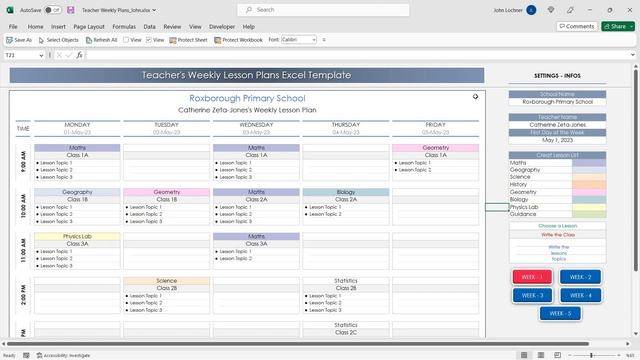Open the Page Layout tab
This screenshot has height=360, width=640.
click(89, 27)
